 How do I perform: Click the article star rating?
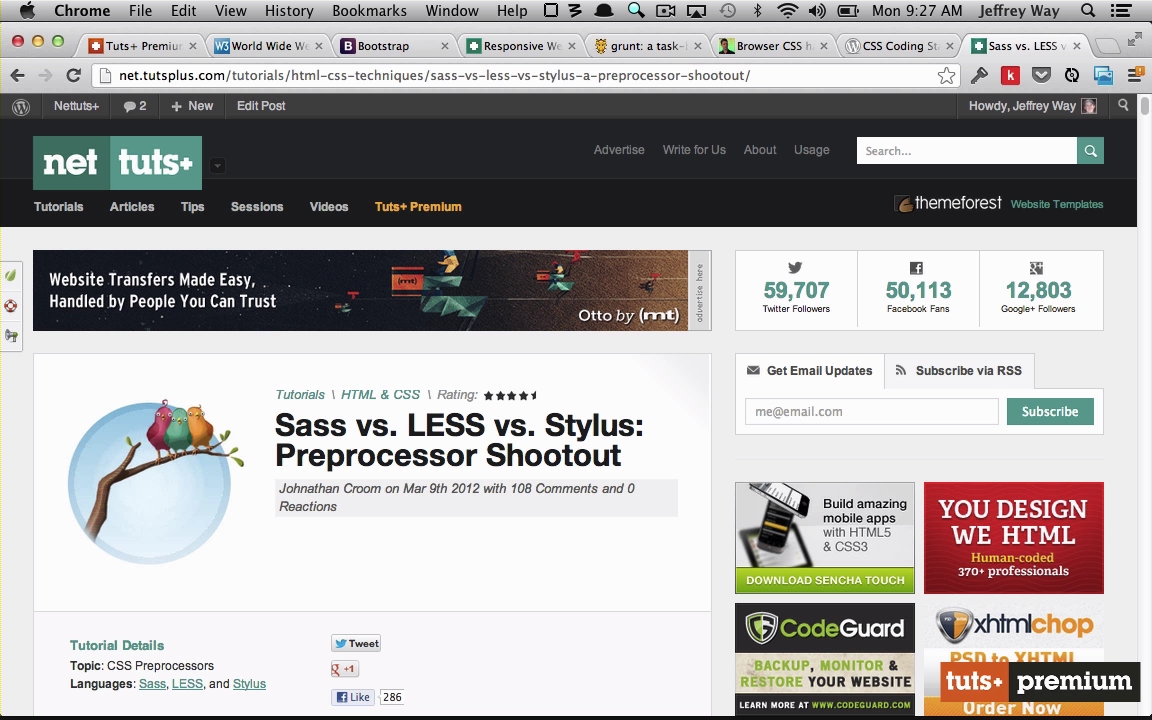point(510,395)
